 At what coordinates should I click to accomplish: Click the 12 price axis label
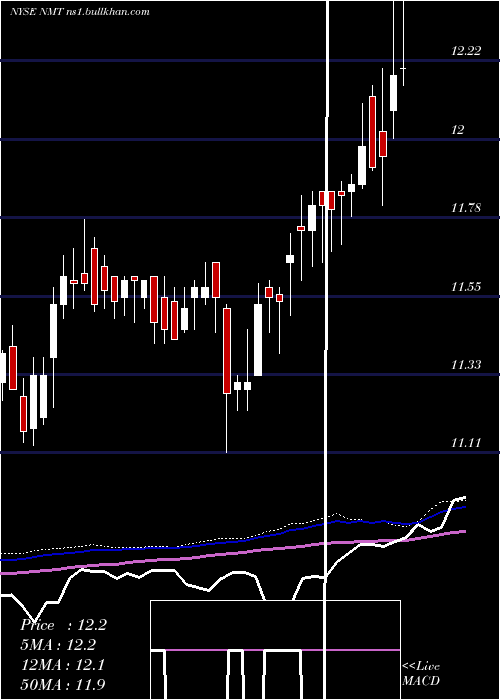[458, 130]
